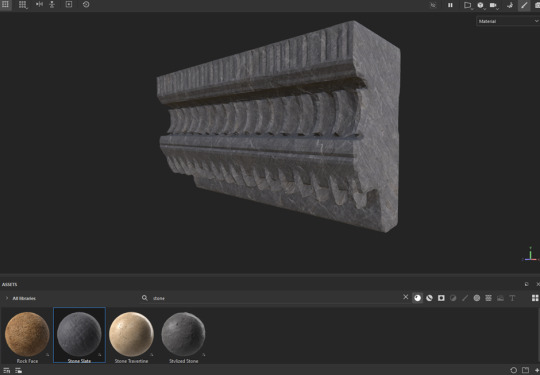Choose the Rock Face material sphere

[27, 335]
